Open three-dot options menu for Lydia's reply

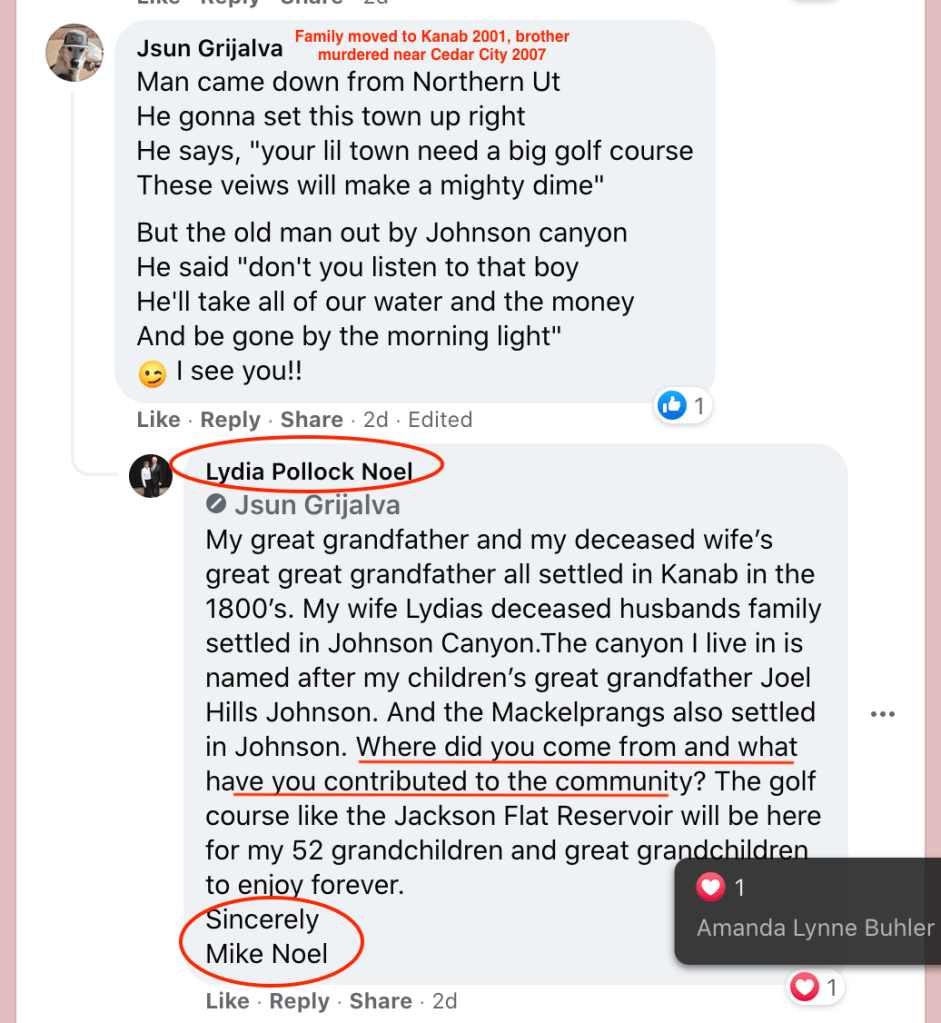[882, 714]
